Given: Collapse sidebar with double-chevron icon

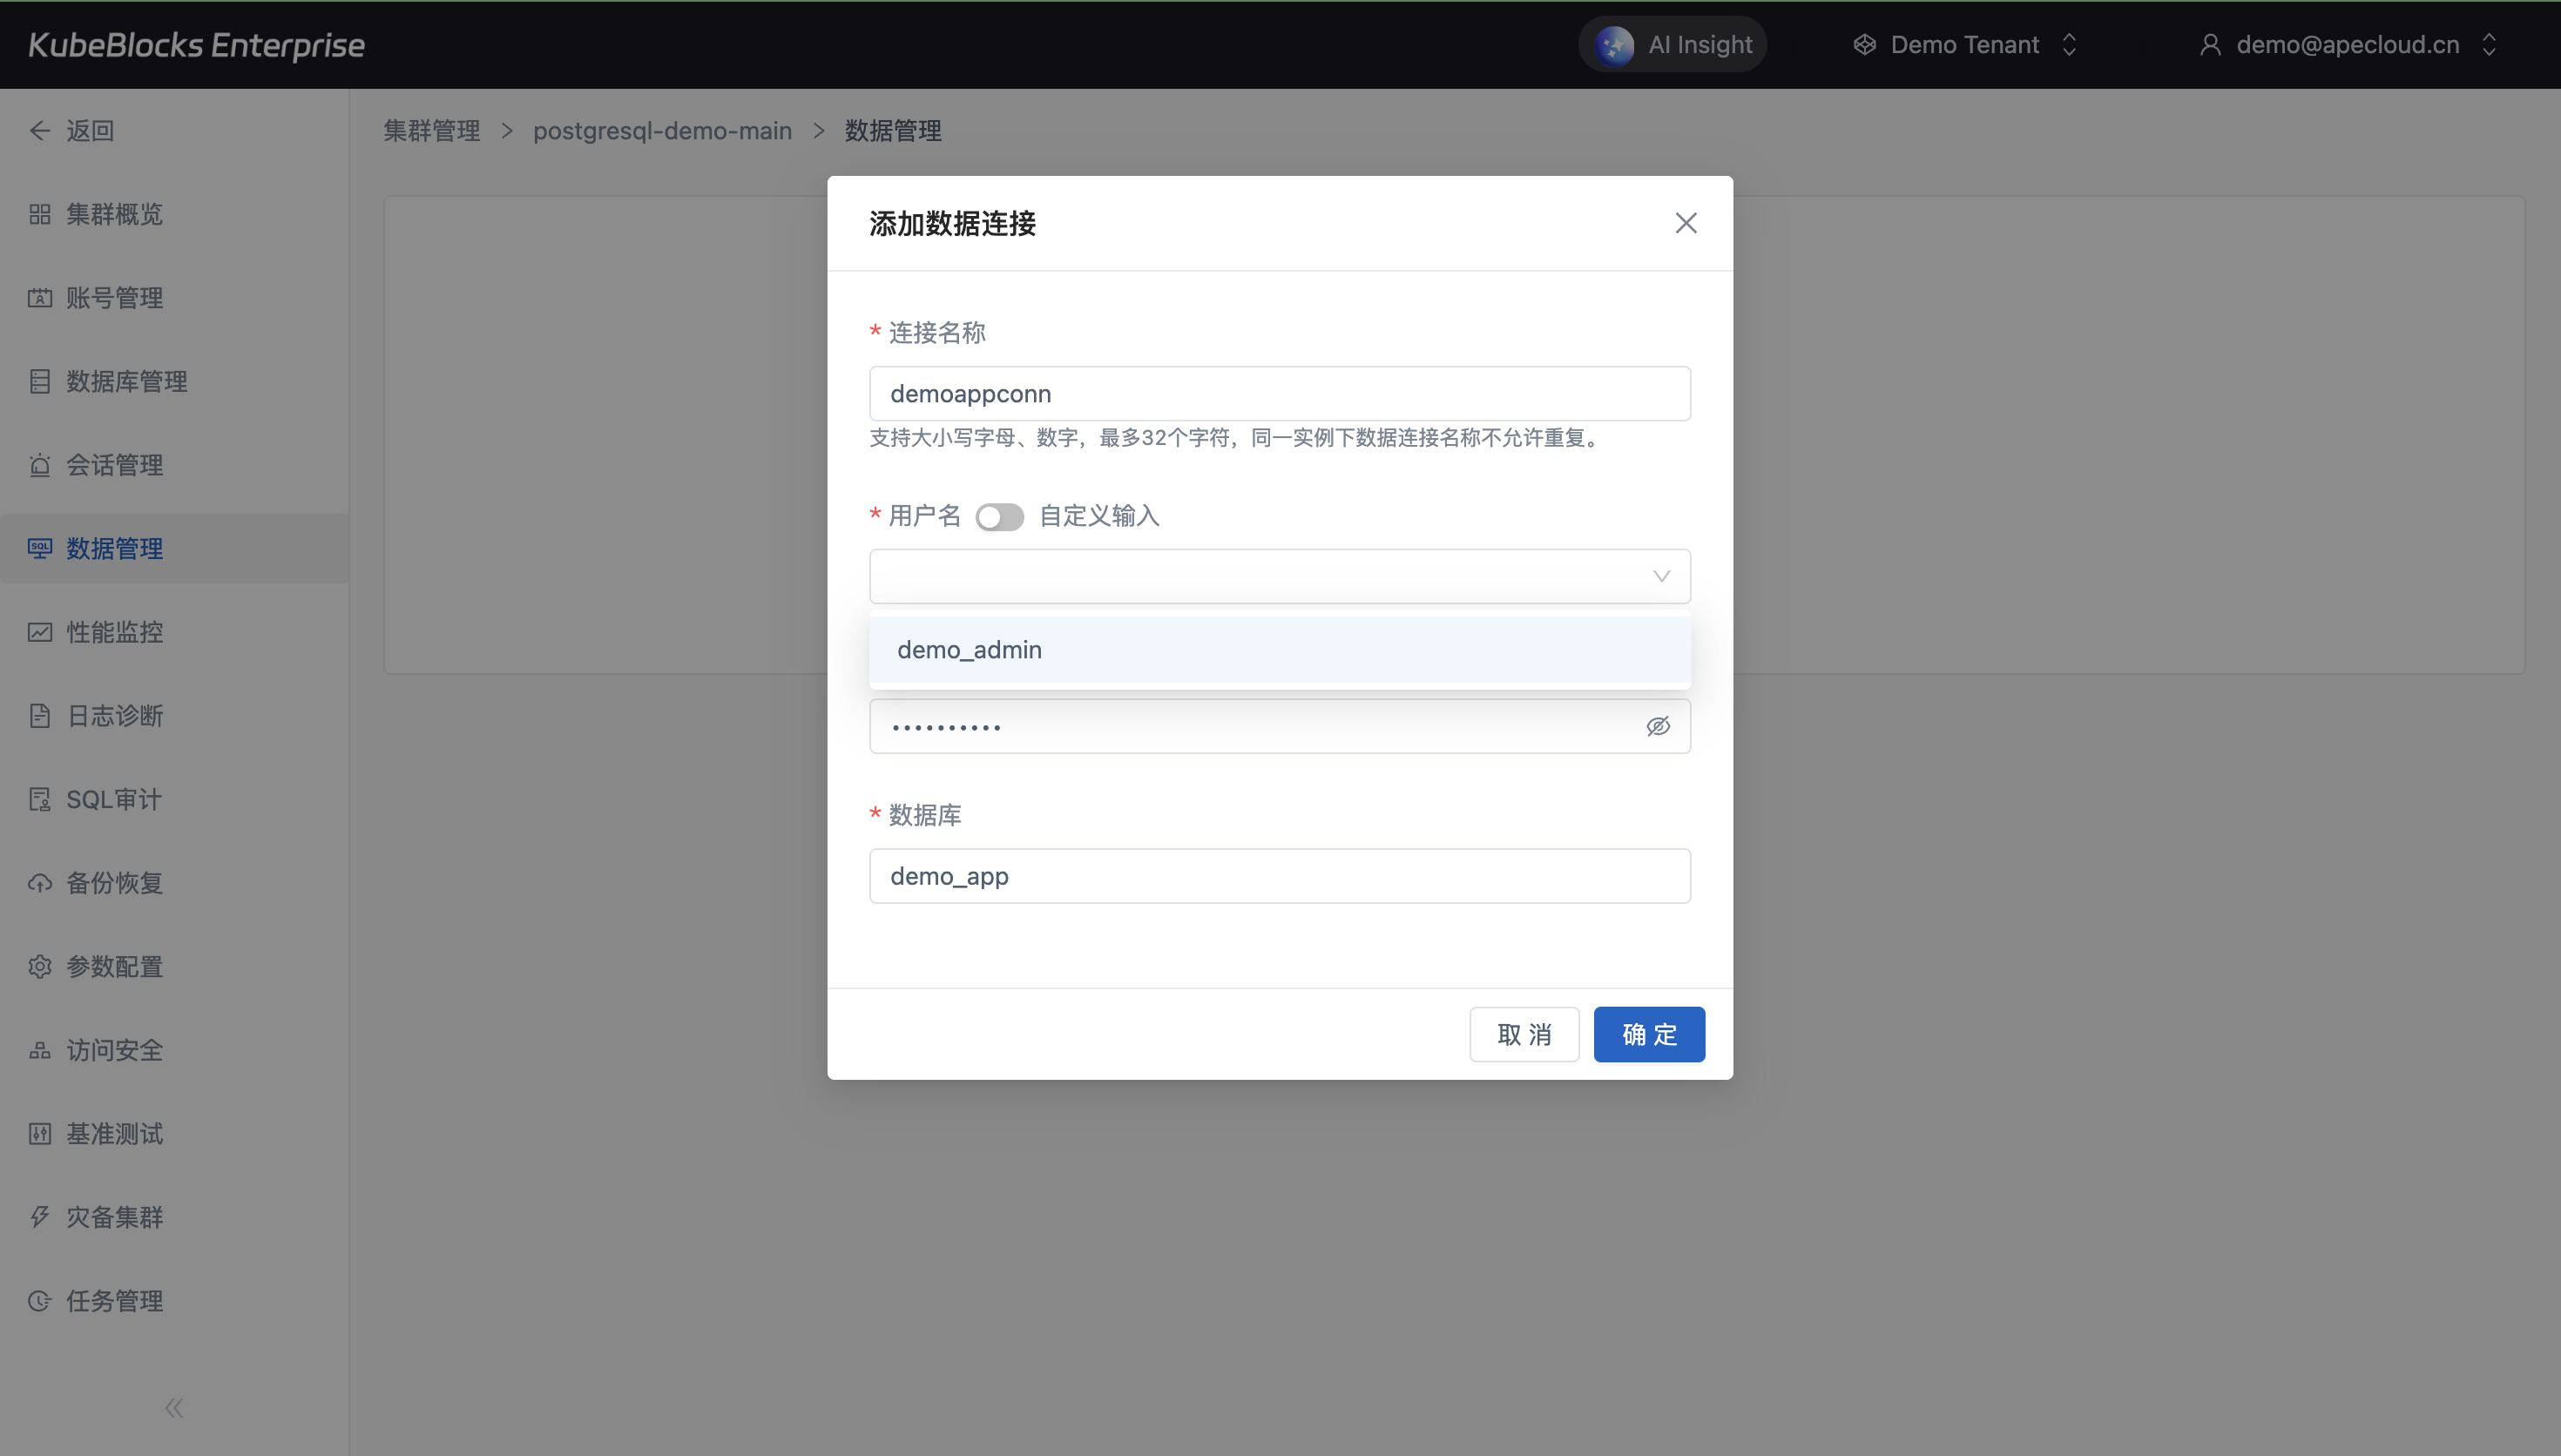Looking at the screenshot, I should (174, 1408).
